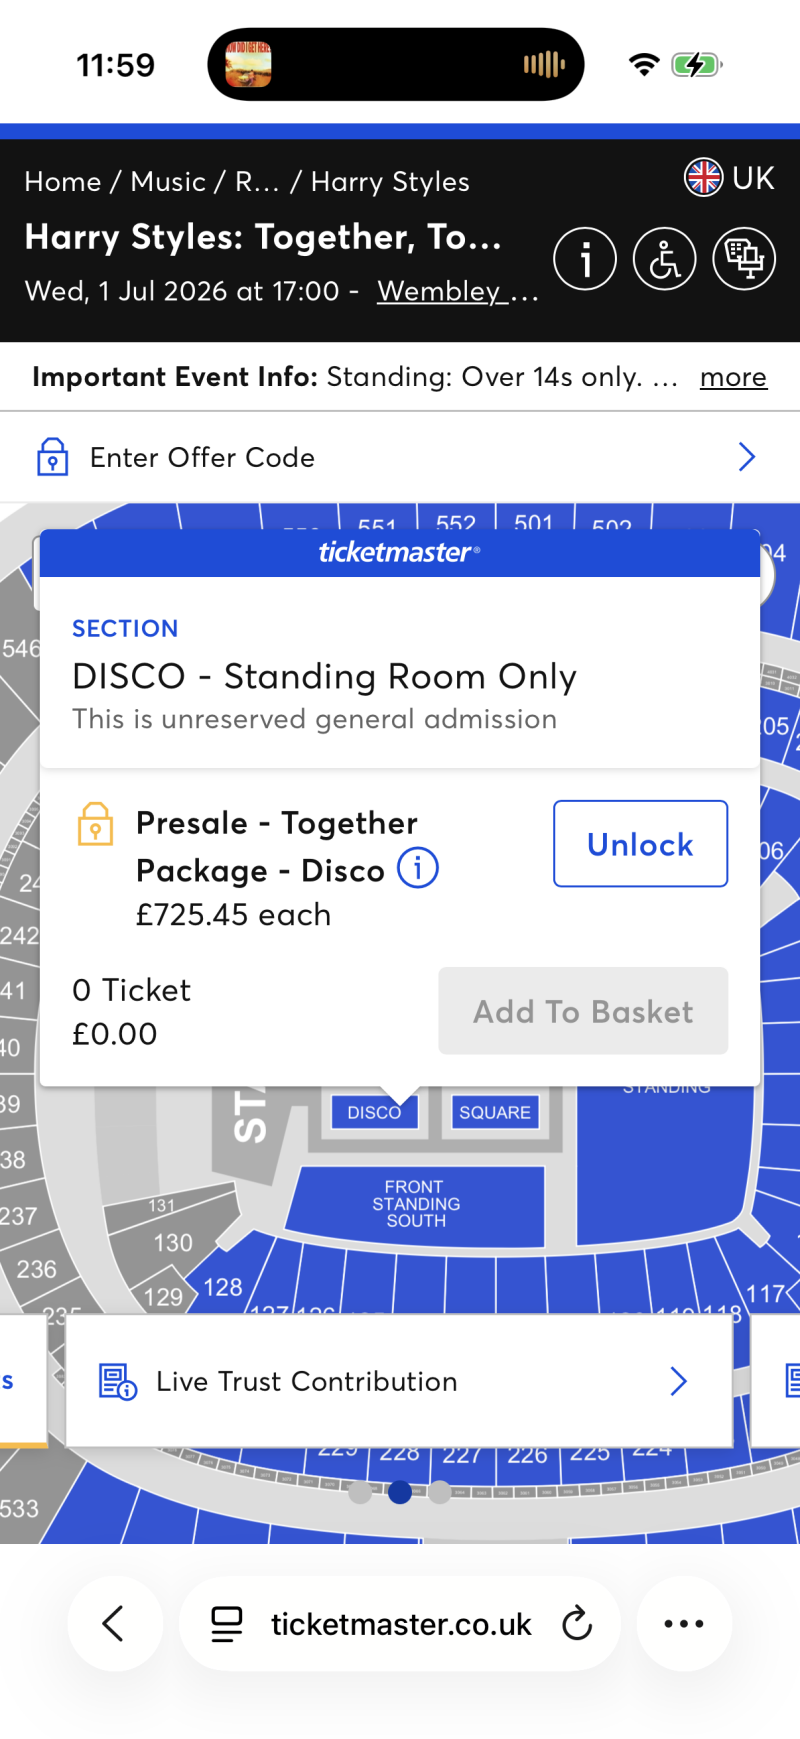This screenshot has height=1739, width=800.
Task: Reload the ticketmaster.co.uk page
Action: (577, 1623)
